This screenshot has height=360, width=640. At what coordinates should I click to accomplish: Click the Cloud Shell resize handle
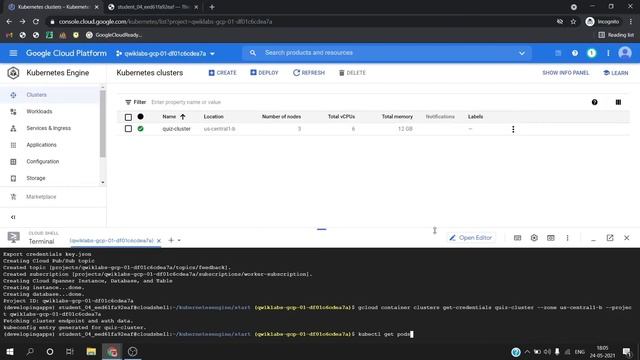coord(322,229)
